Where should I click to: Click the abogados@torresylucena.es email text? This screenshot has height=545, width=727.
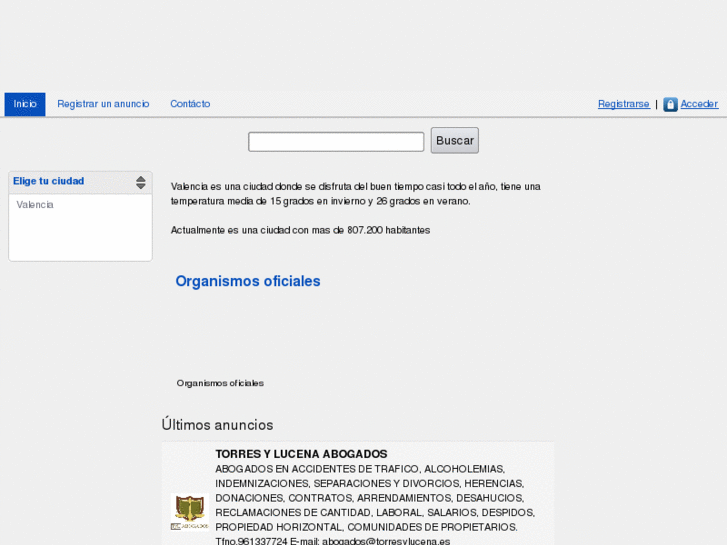point(386,541)
